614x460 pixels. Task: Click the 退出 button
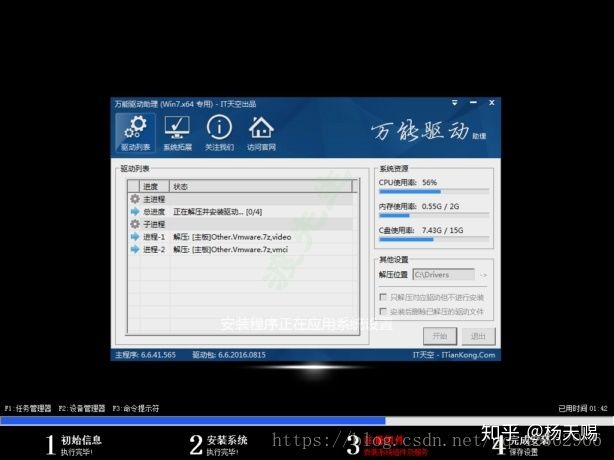click(478, 336)
